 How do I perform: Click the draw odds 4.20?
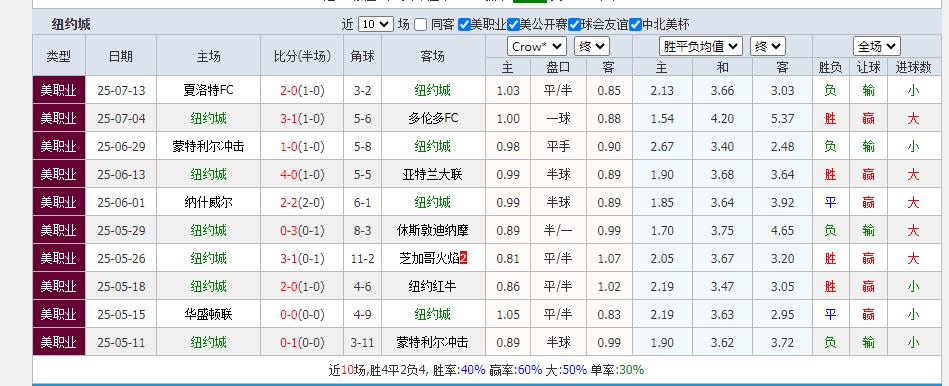pyautogui.click(x=723, y=119)
